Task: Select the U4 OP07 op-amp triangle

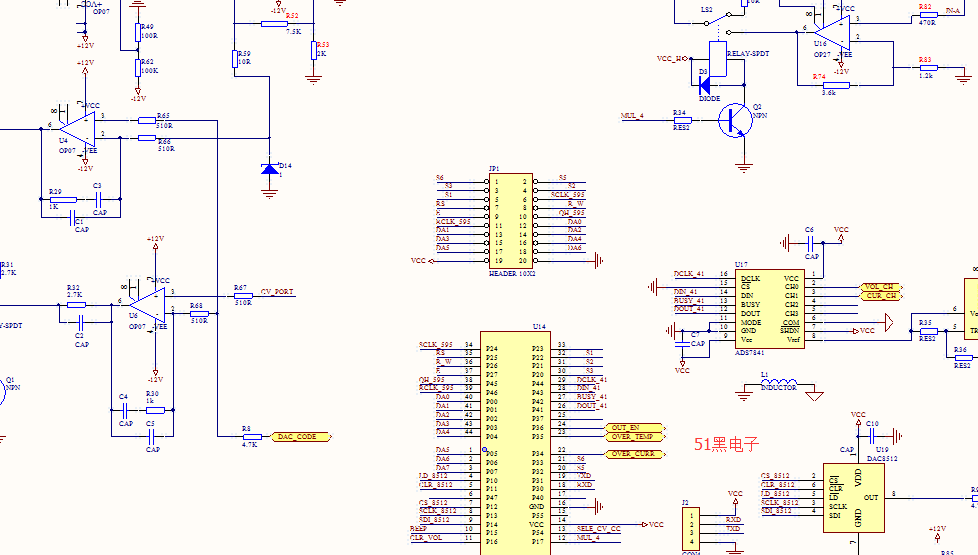Action: pos(77,129)
